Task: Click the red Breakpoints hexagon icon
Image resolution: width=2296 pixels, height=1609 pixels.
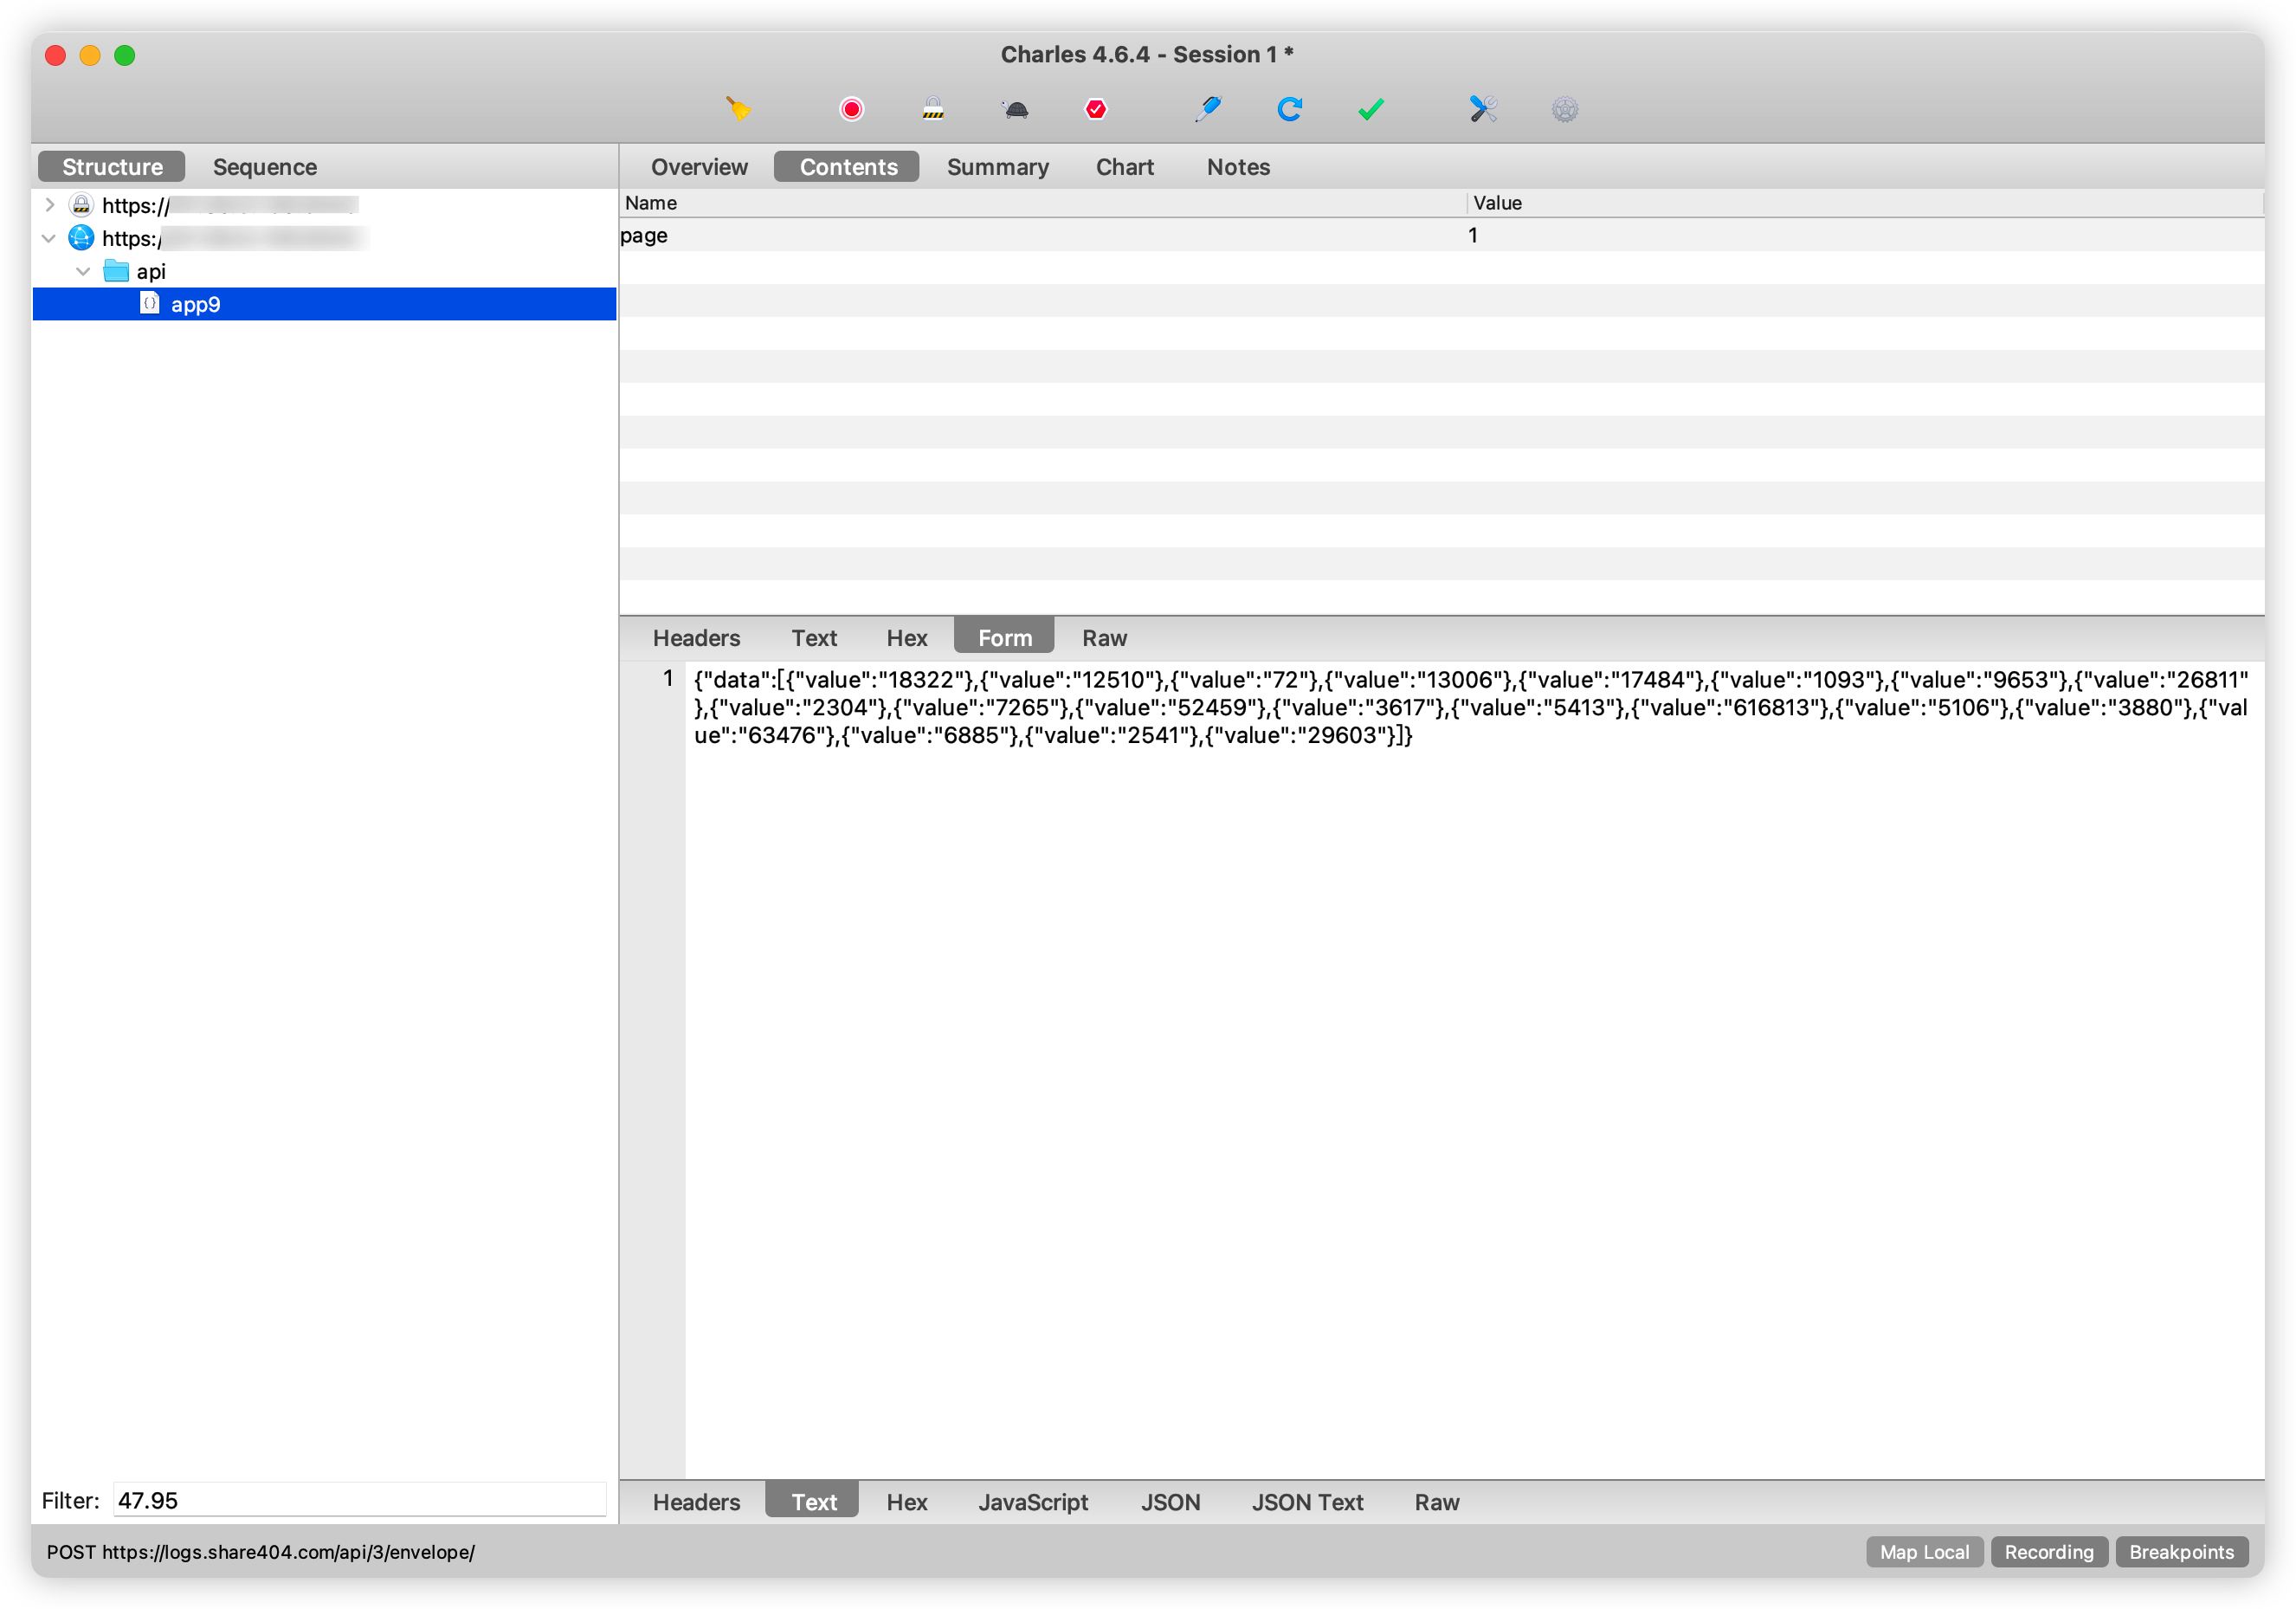Action: pyautogui.click(x=1096, y=109)
